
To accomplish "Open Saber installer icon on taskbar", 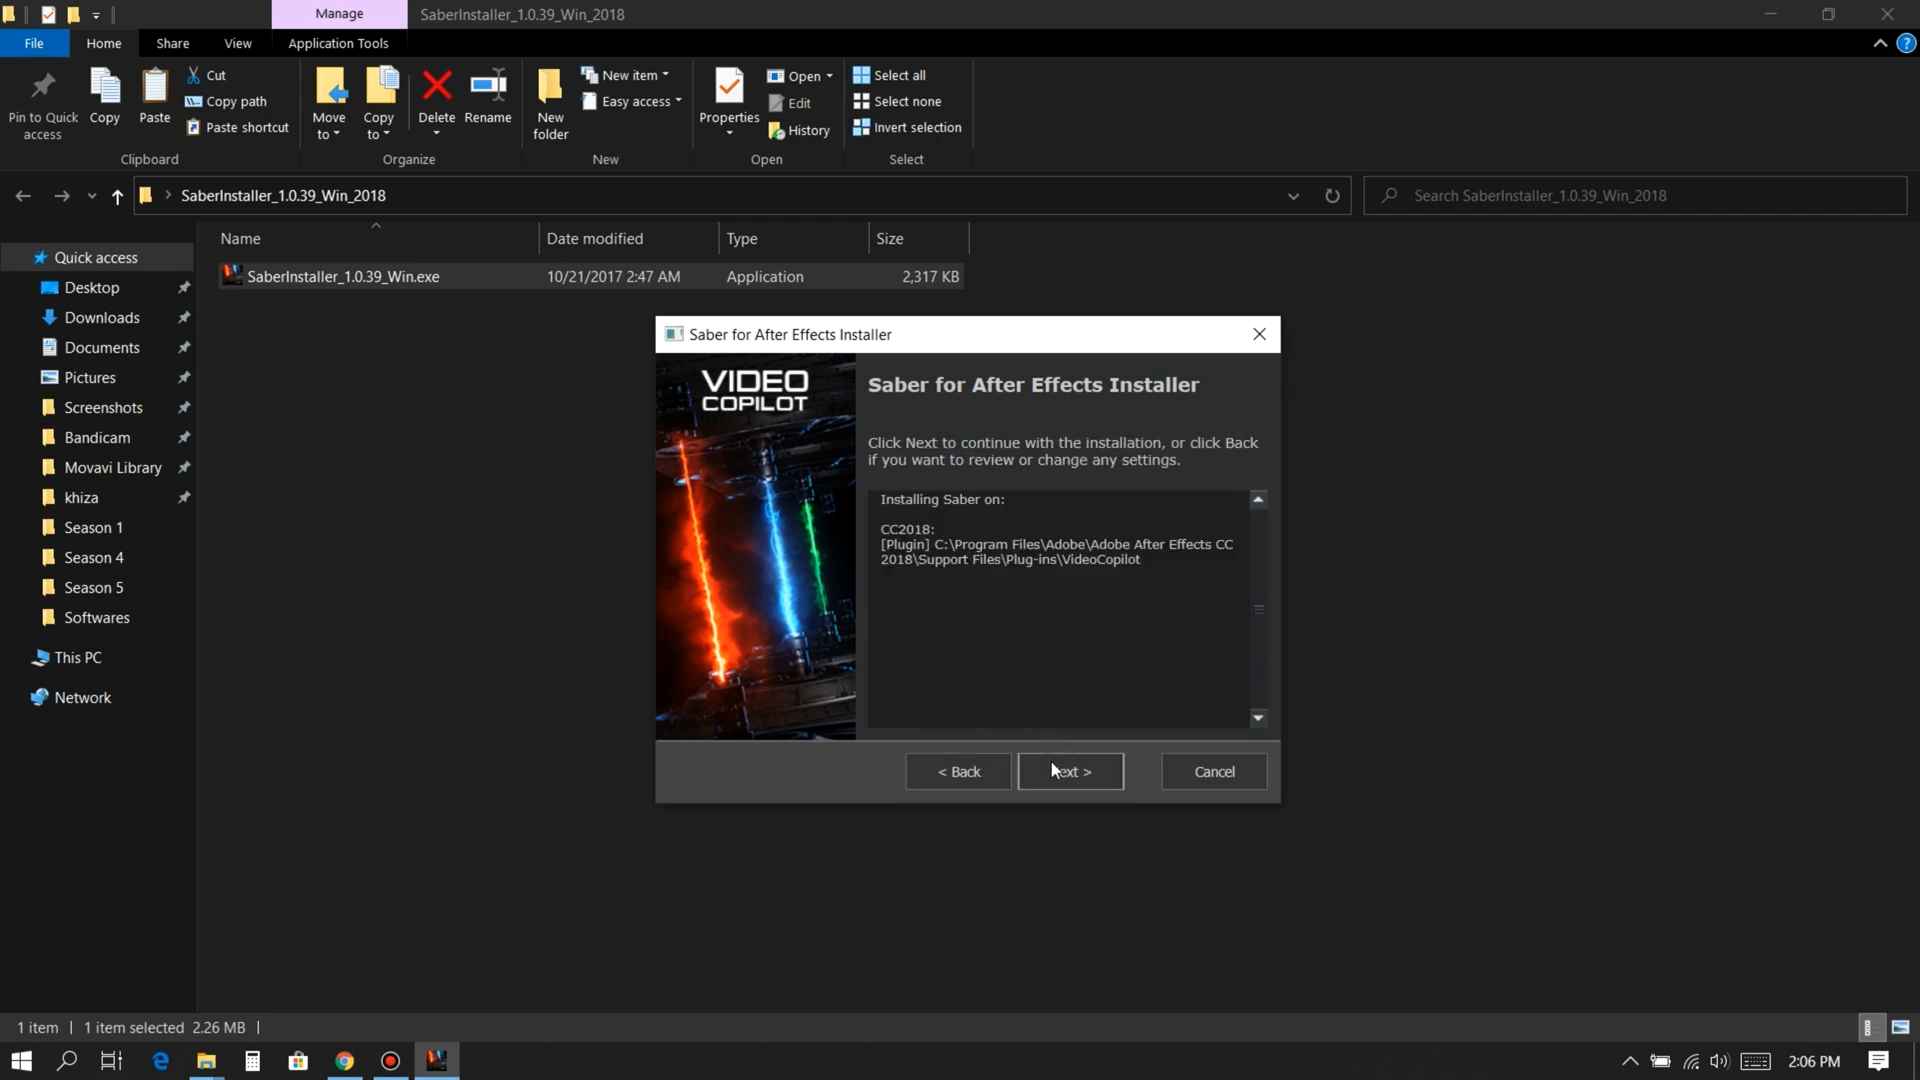I will [436, 1061].
